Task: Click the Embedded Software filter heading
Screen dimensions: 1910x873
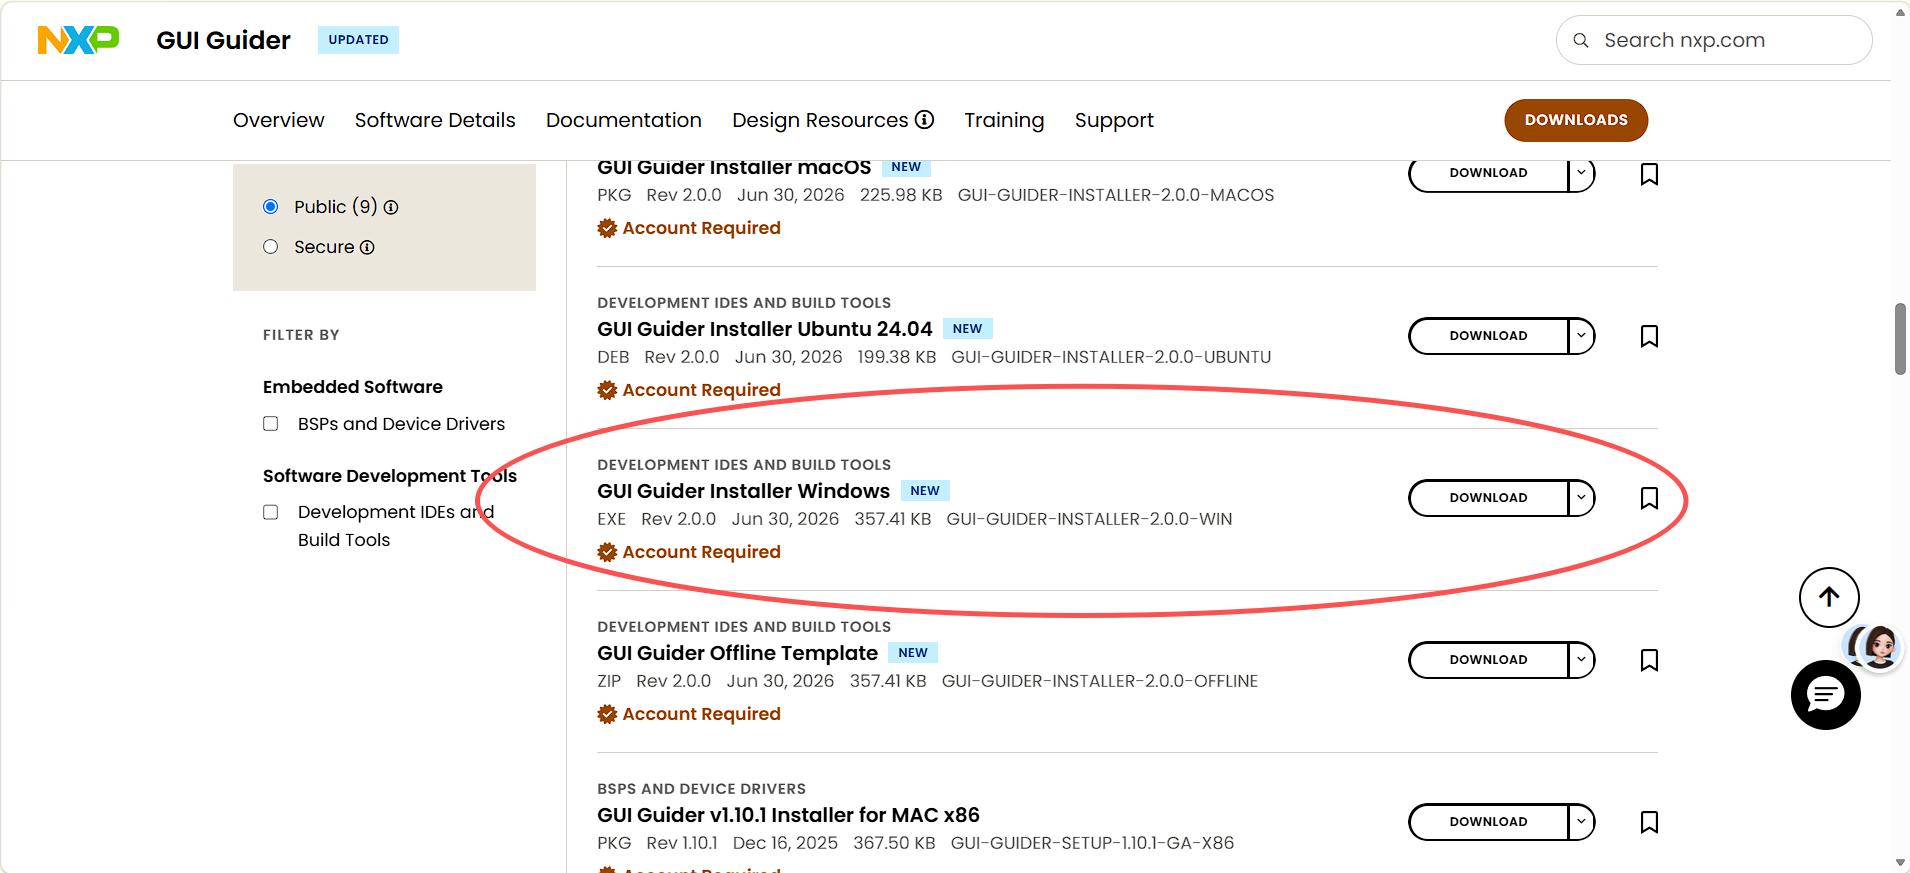Action: coord(353,387)
